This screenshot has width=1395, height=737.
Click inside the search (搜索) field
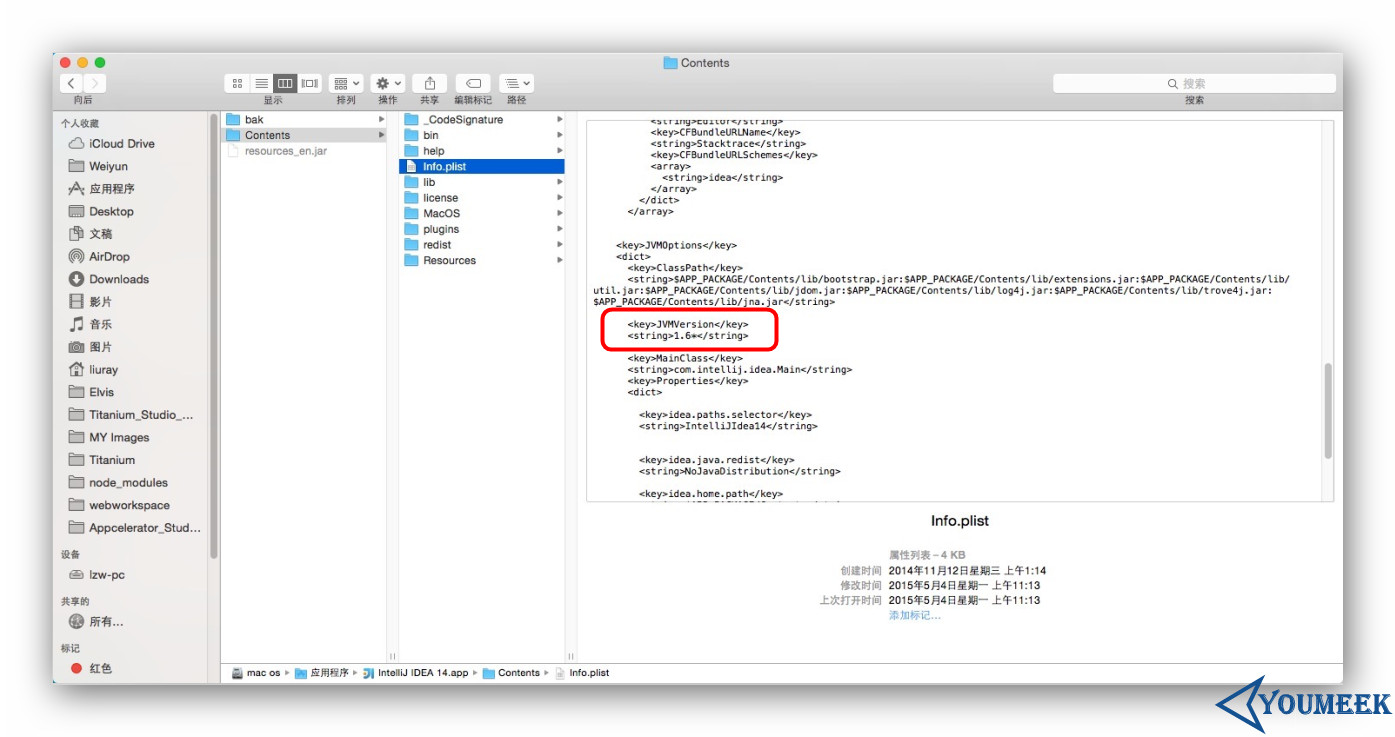(1193, 83)
